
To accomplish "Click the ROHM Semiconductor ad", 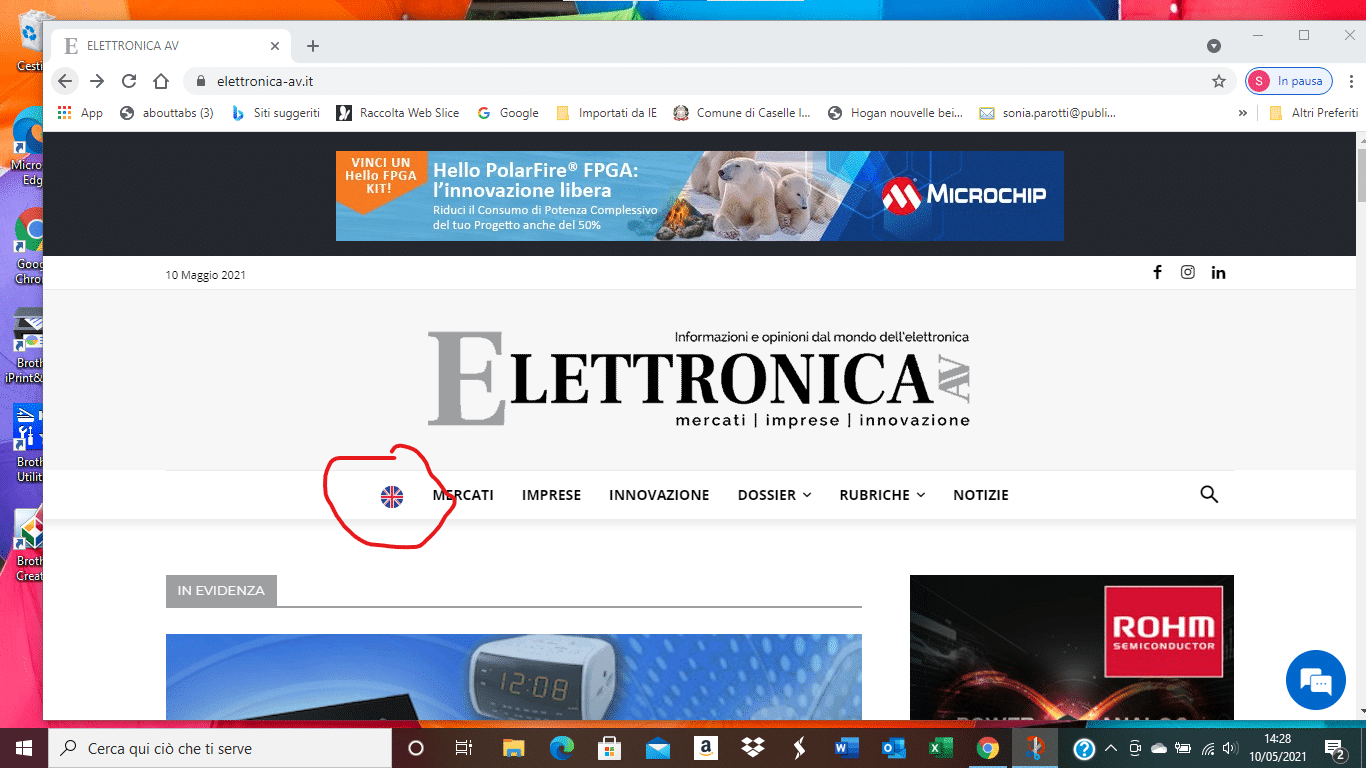I will tap(1072, 647).
